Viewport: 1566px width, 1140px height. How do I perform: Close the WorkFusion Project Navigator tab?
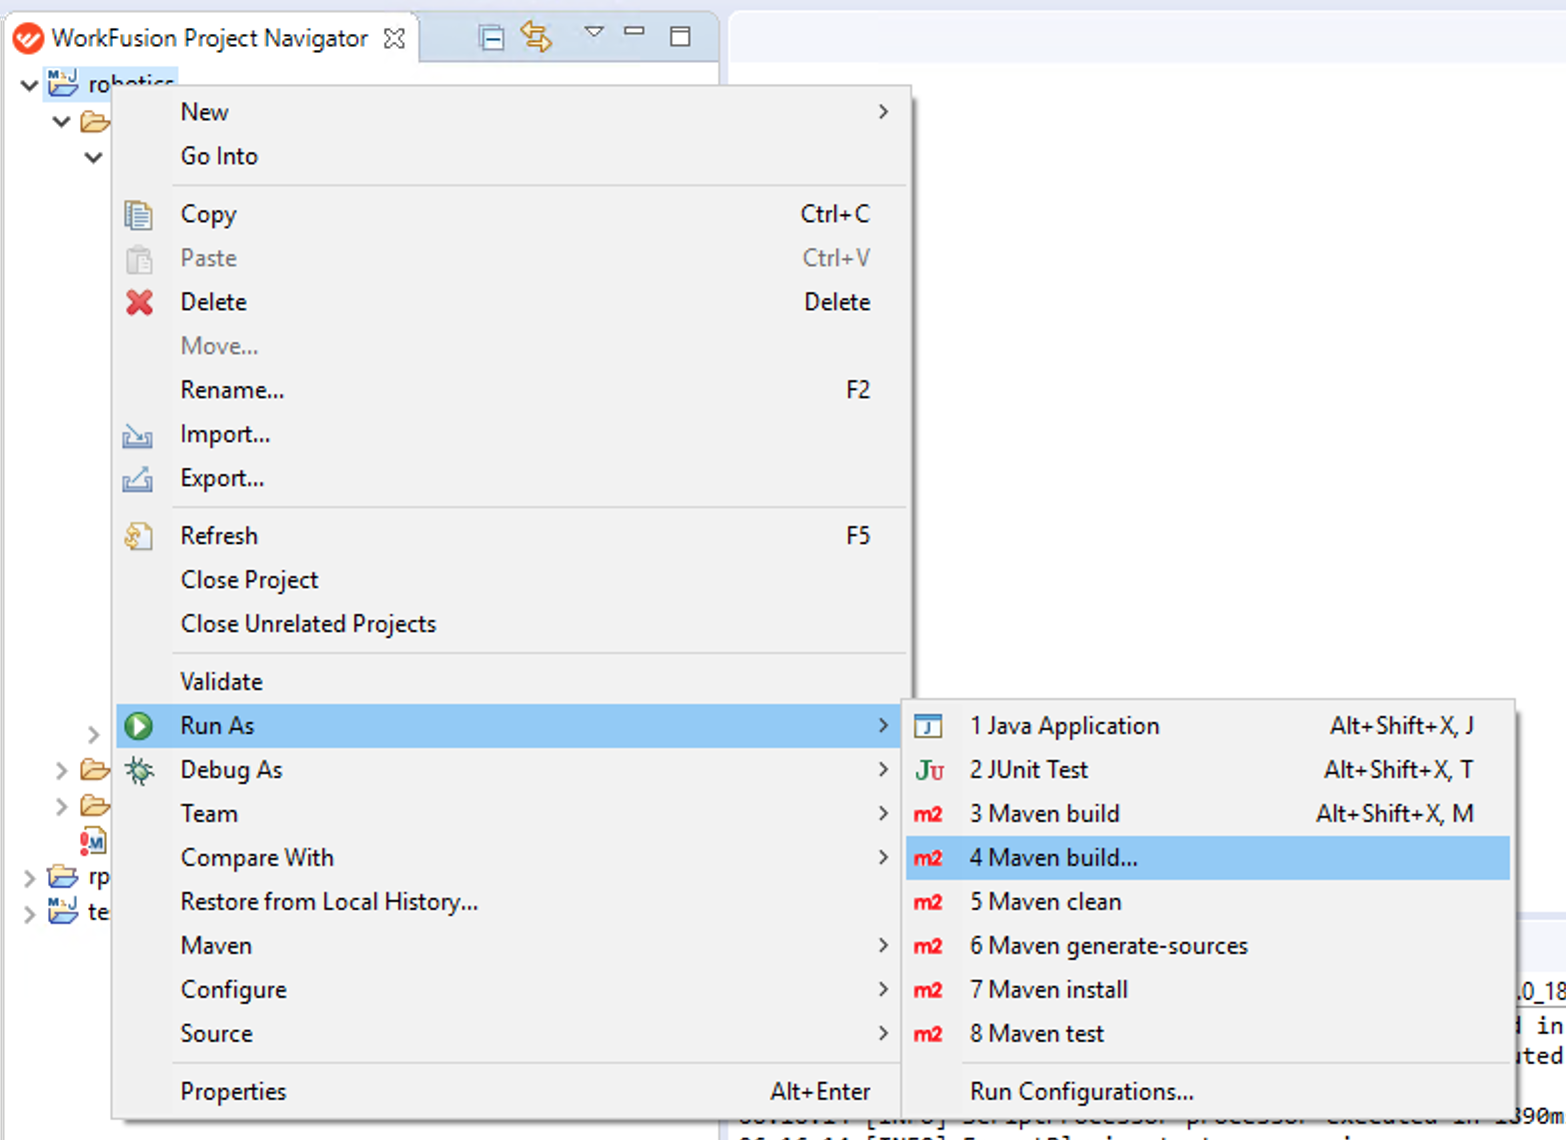(395, 38)
